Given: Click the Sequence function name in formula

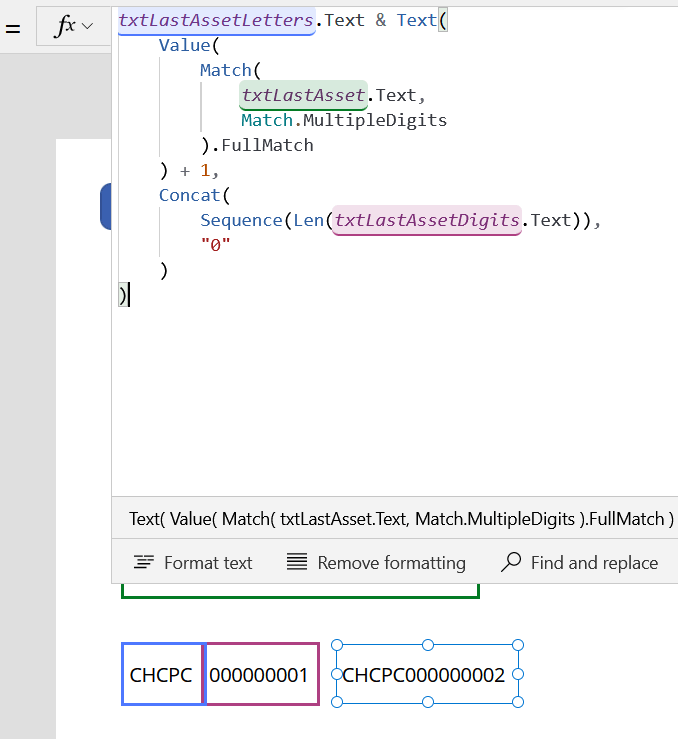Looking at the screenshot, I should point(241,220).
